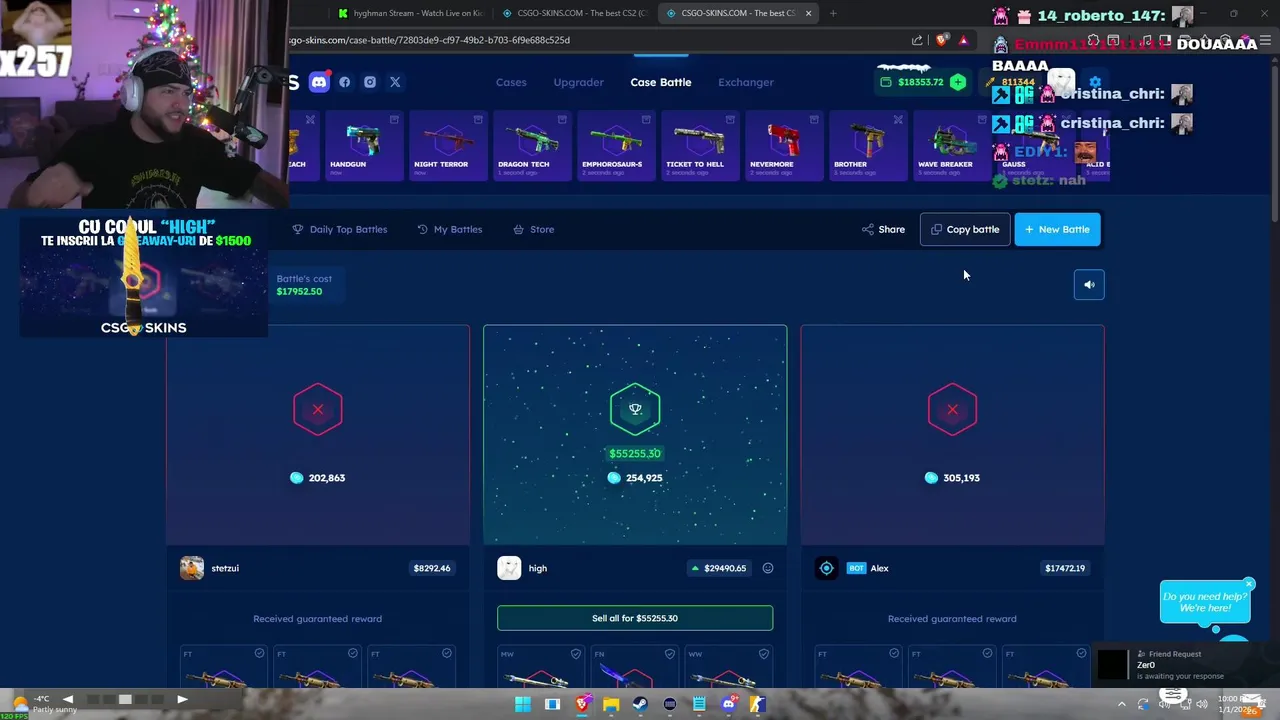Open the Discord link icon

[319, 82]
